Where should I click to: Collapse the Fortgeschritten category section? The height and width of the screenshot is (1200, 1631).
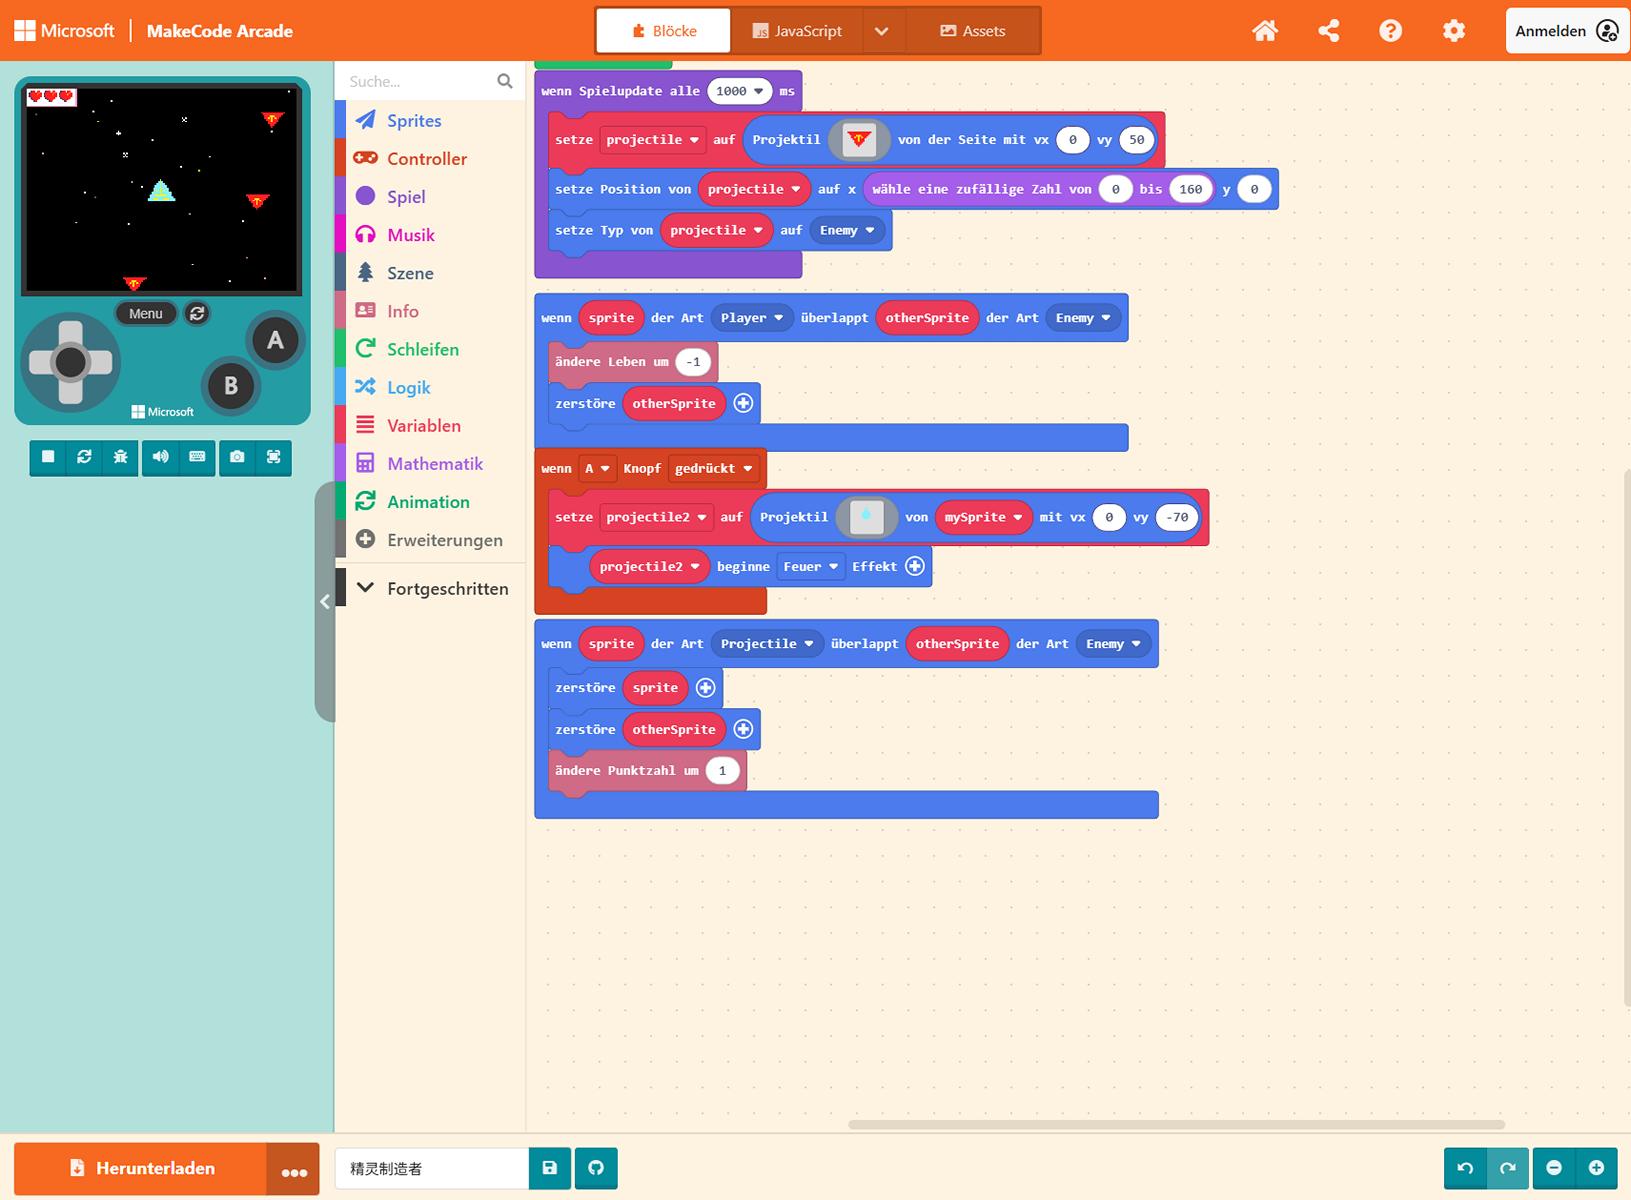pos(432,589)
